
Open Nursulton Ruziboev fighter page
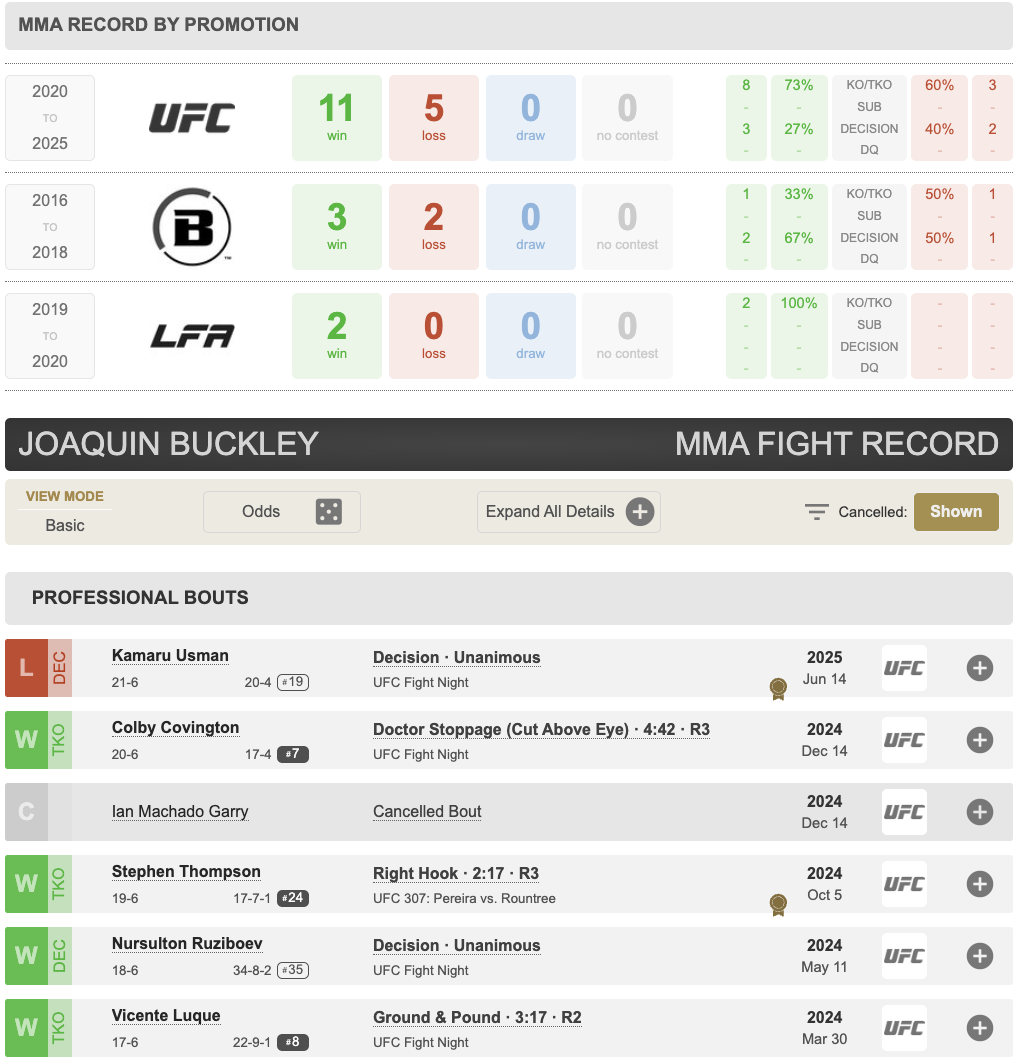click(187, 944)
